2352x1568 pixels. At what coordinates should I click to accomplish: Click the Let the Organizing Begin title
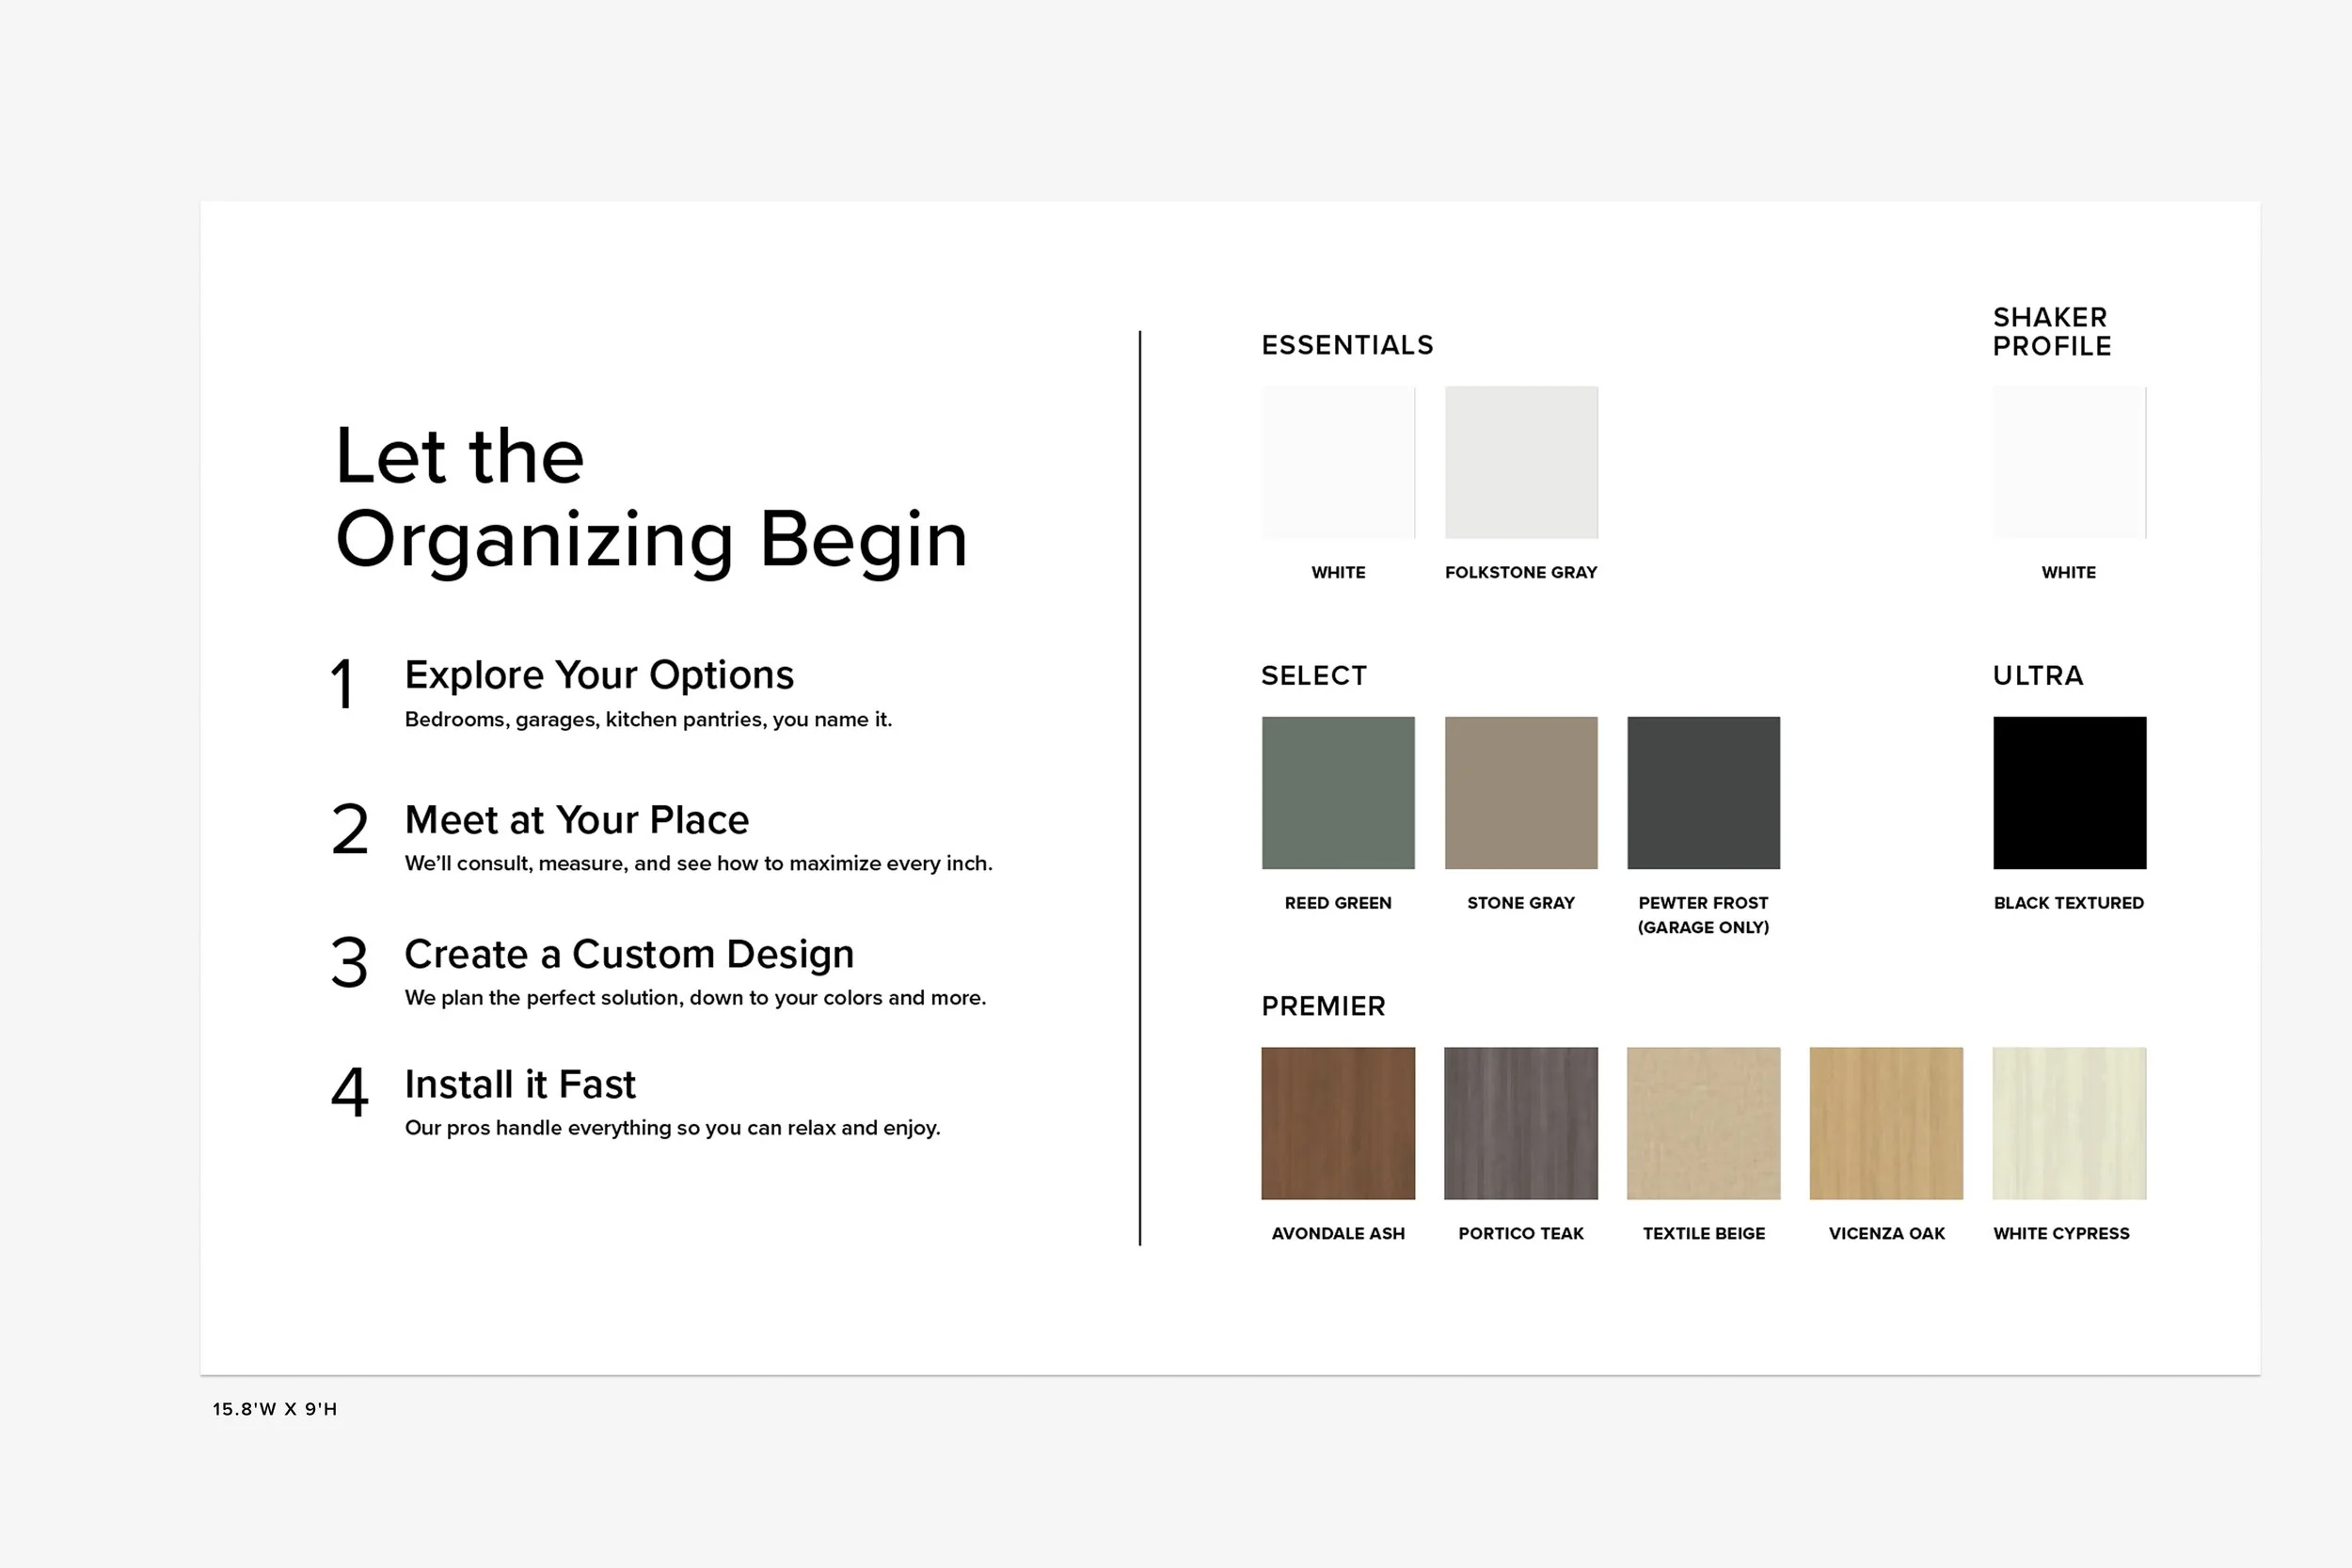[x=650, y=497]
